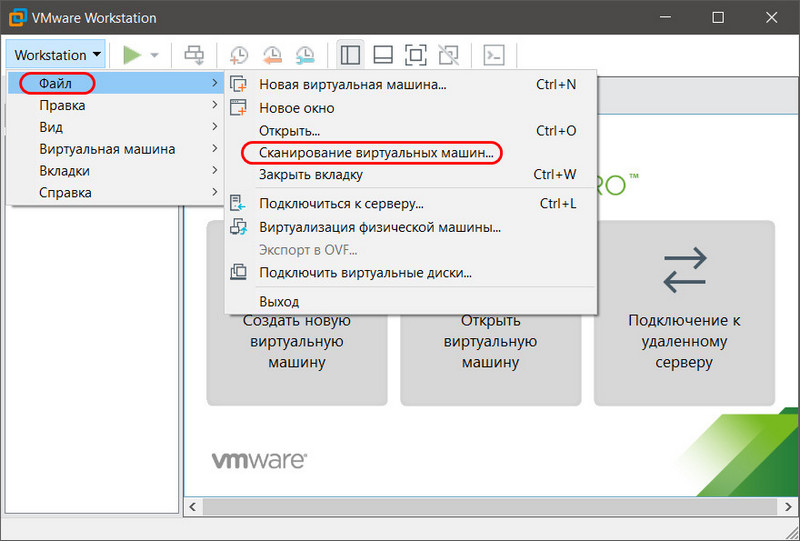
Task: Open the Вид submenu
Action: 116,127
